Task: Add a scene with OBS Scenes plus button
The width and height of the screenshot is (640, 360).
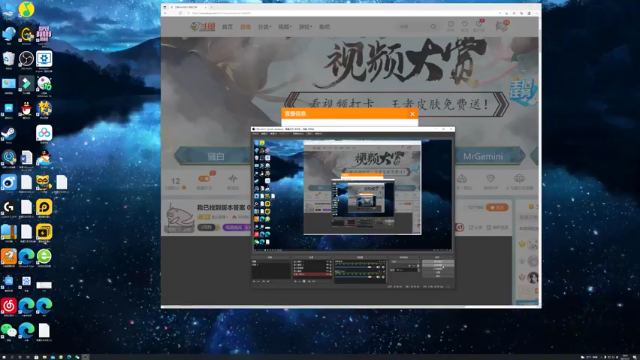Action: (254, 281)
